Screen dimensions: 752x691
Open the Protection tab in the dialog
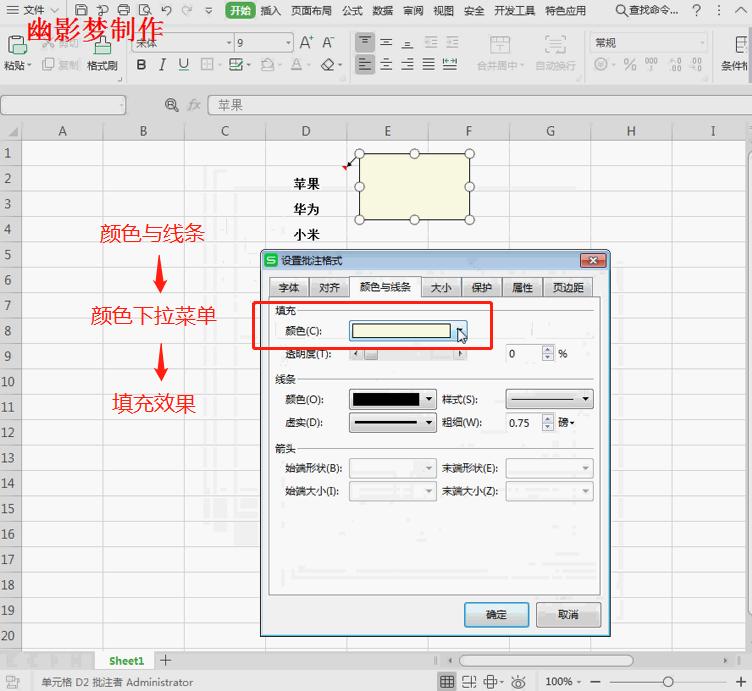point(482,287)
